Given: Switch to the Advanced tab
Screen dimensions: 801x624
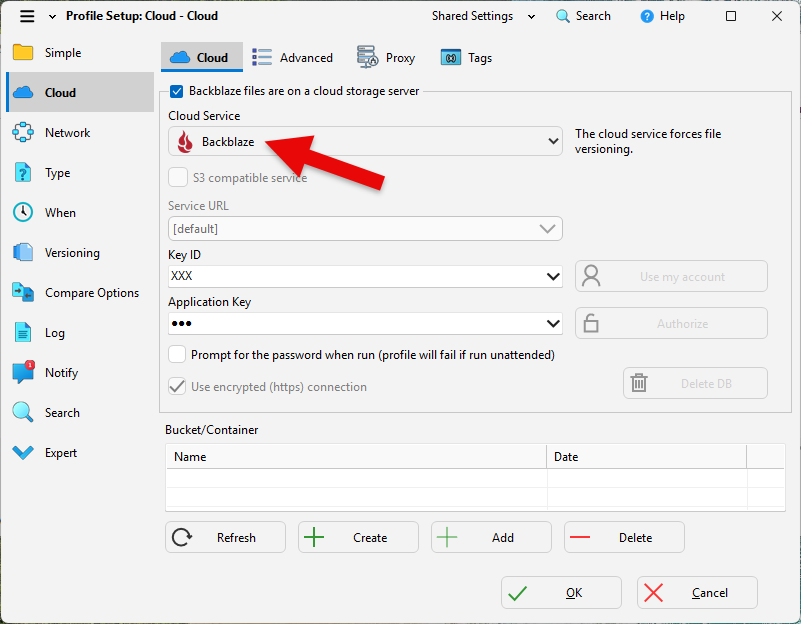Looking at the screenshot, I should click(293, 57).
